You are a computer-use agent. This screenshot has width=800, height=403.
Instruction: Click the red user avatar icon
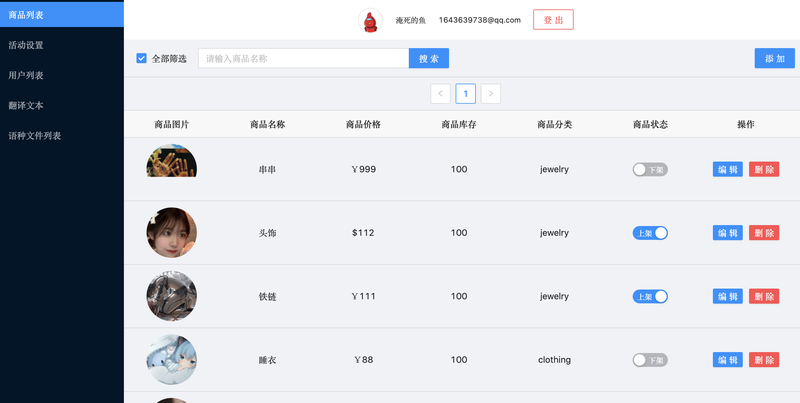click(370, 20)
